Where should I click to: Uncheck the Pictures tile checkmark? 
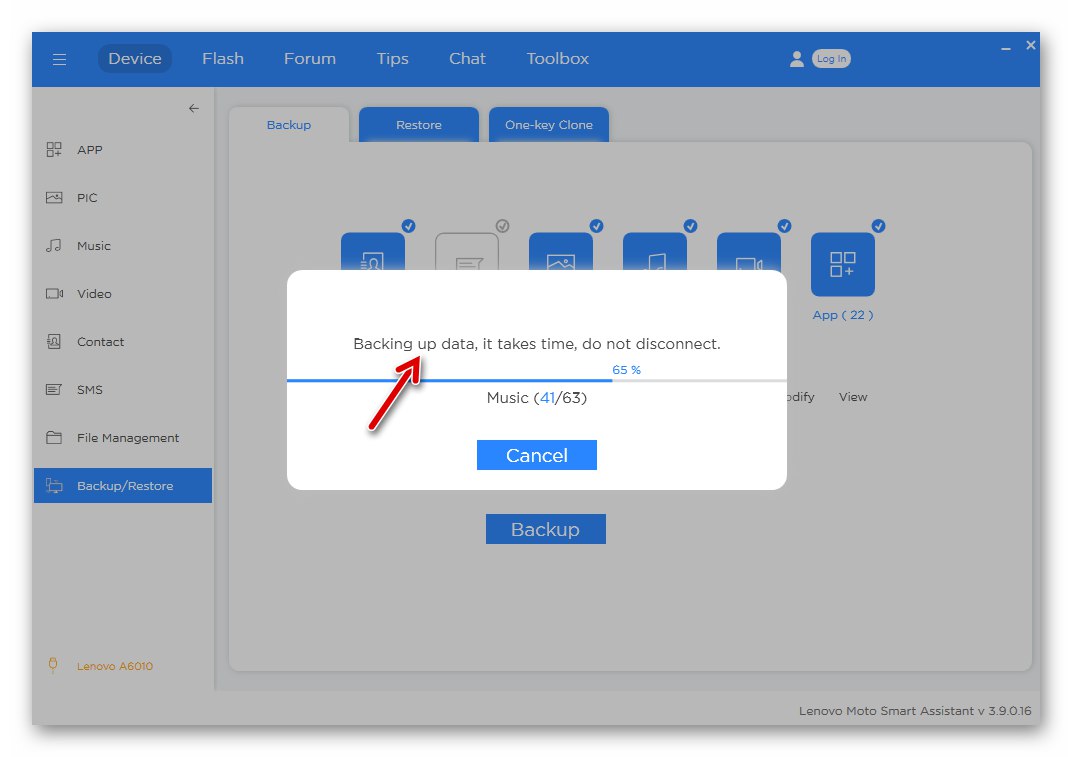(596, 226)
